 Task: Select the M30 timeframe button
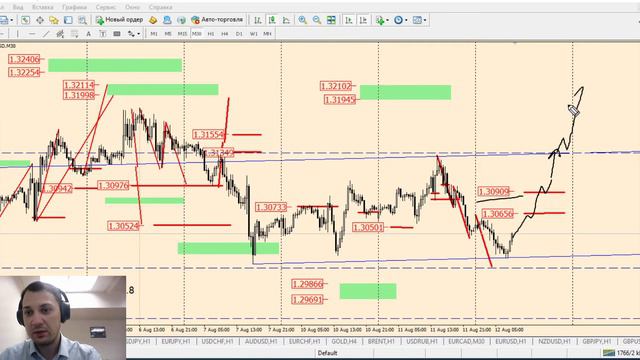click(x=196, y=34)
